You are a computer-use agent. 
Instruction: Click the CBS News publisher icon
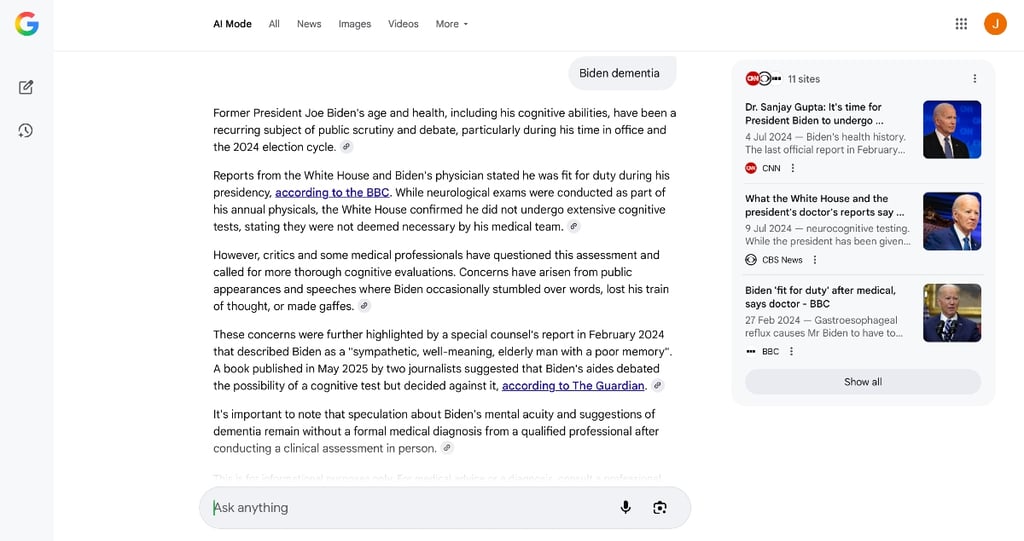[x=751, y=259]
